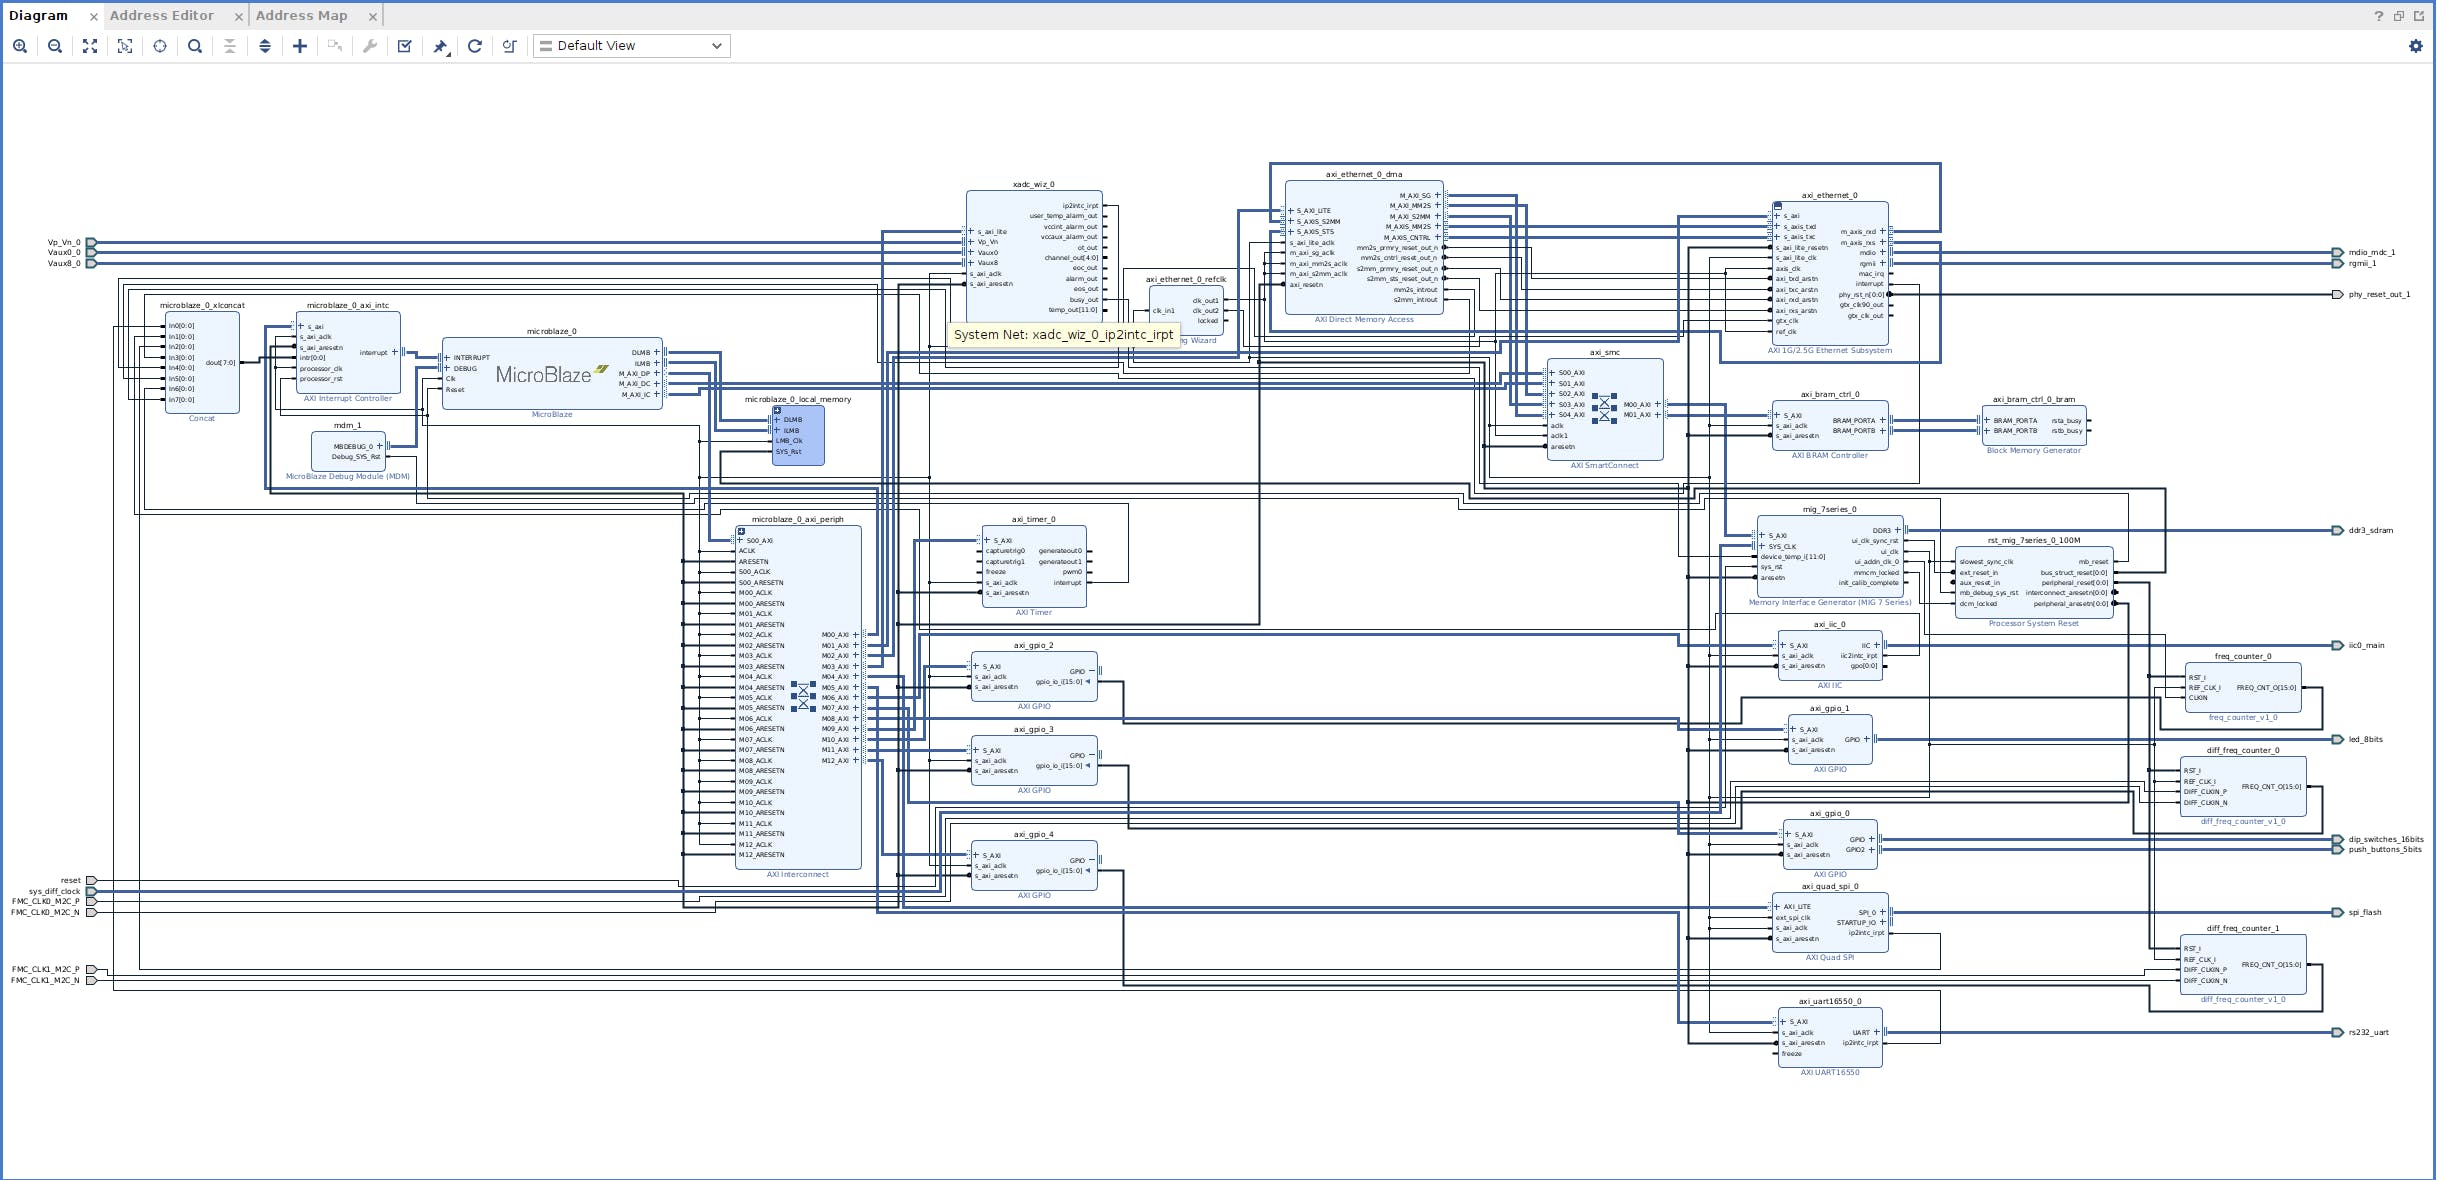Expand the microblaze_0_axi_periph hierarchy block

click(741, 531)
